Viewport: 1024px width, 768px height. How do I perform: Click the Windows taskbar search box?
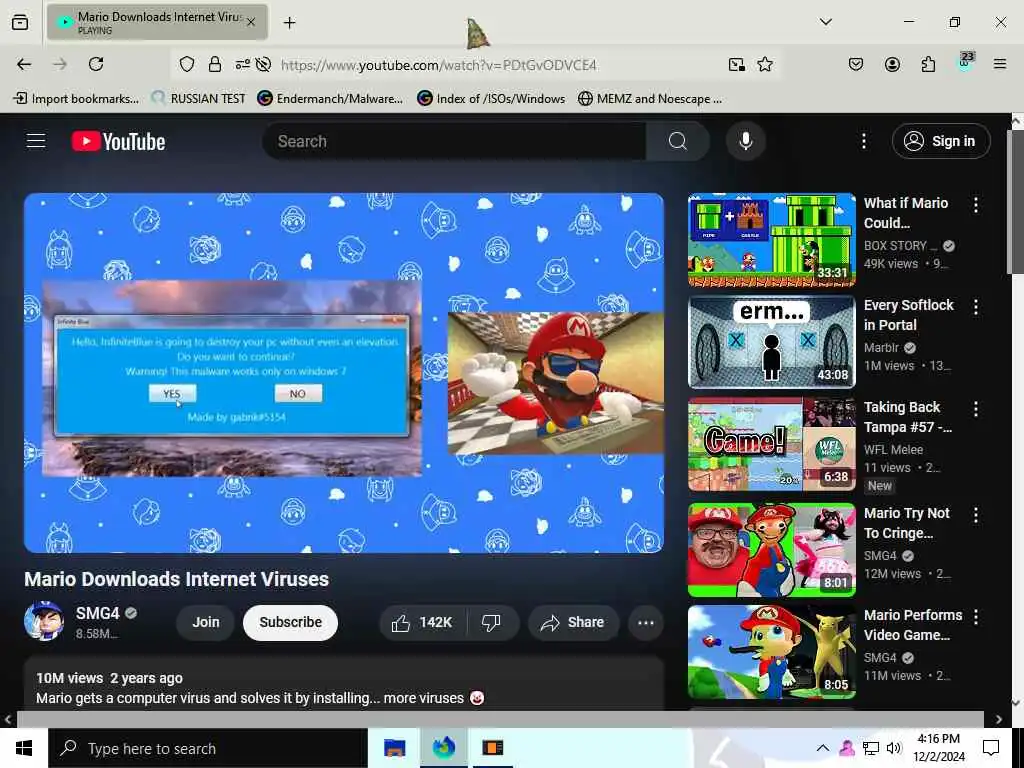208,748
